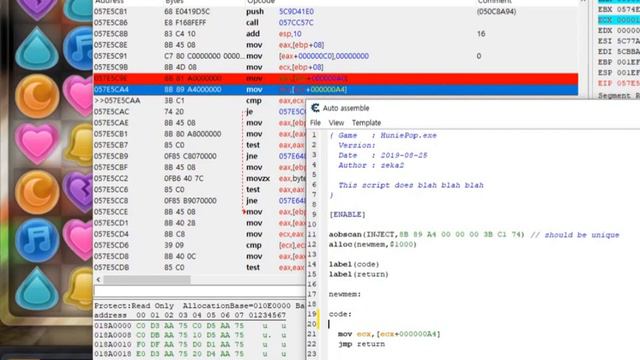Click hex dump row at address 018A0018
Viewport: 640px width, 360px height.
click(191, 354)
